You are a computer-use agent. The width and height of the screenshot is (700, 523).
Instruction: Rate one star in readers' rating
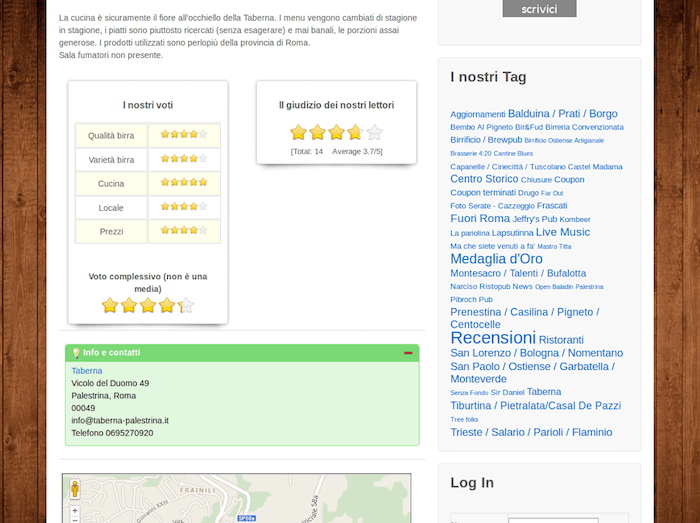pyautogui.click(x=298, y=132)
